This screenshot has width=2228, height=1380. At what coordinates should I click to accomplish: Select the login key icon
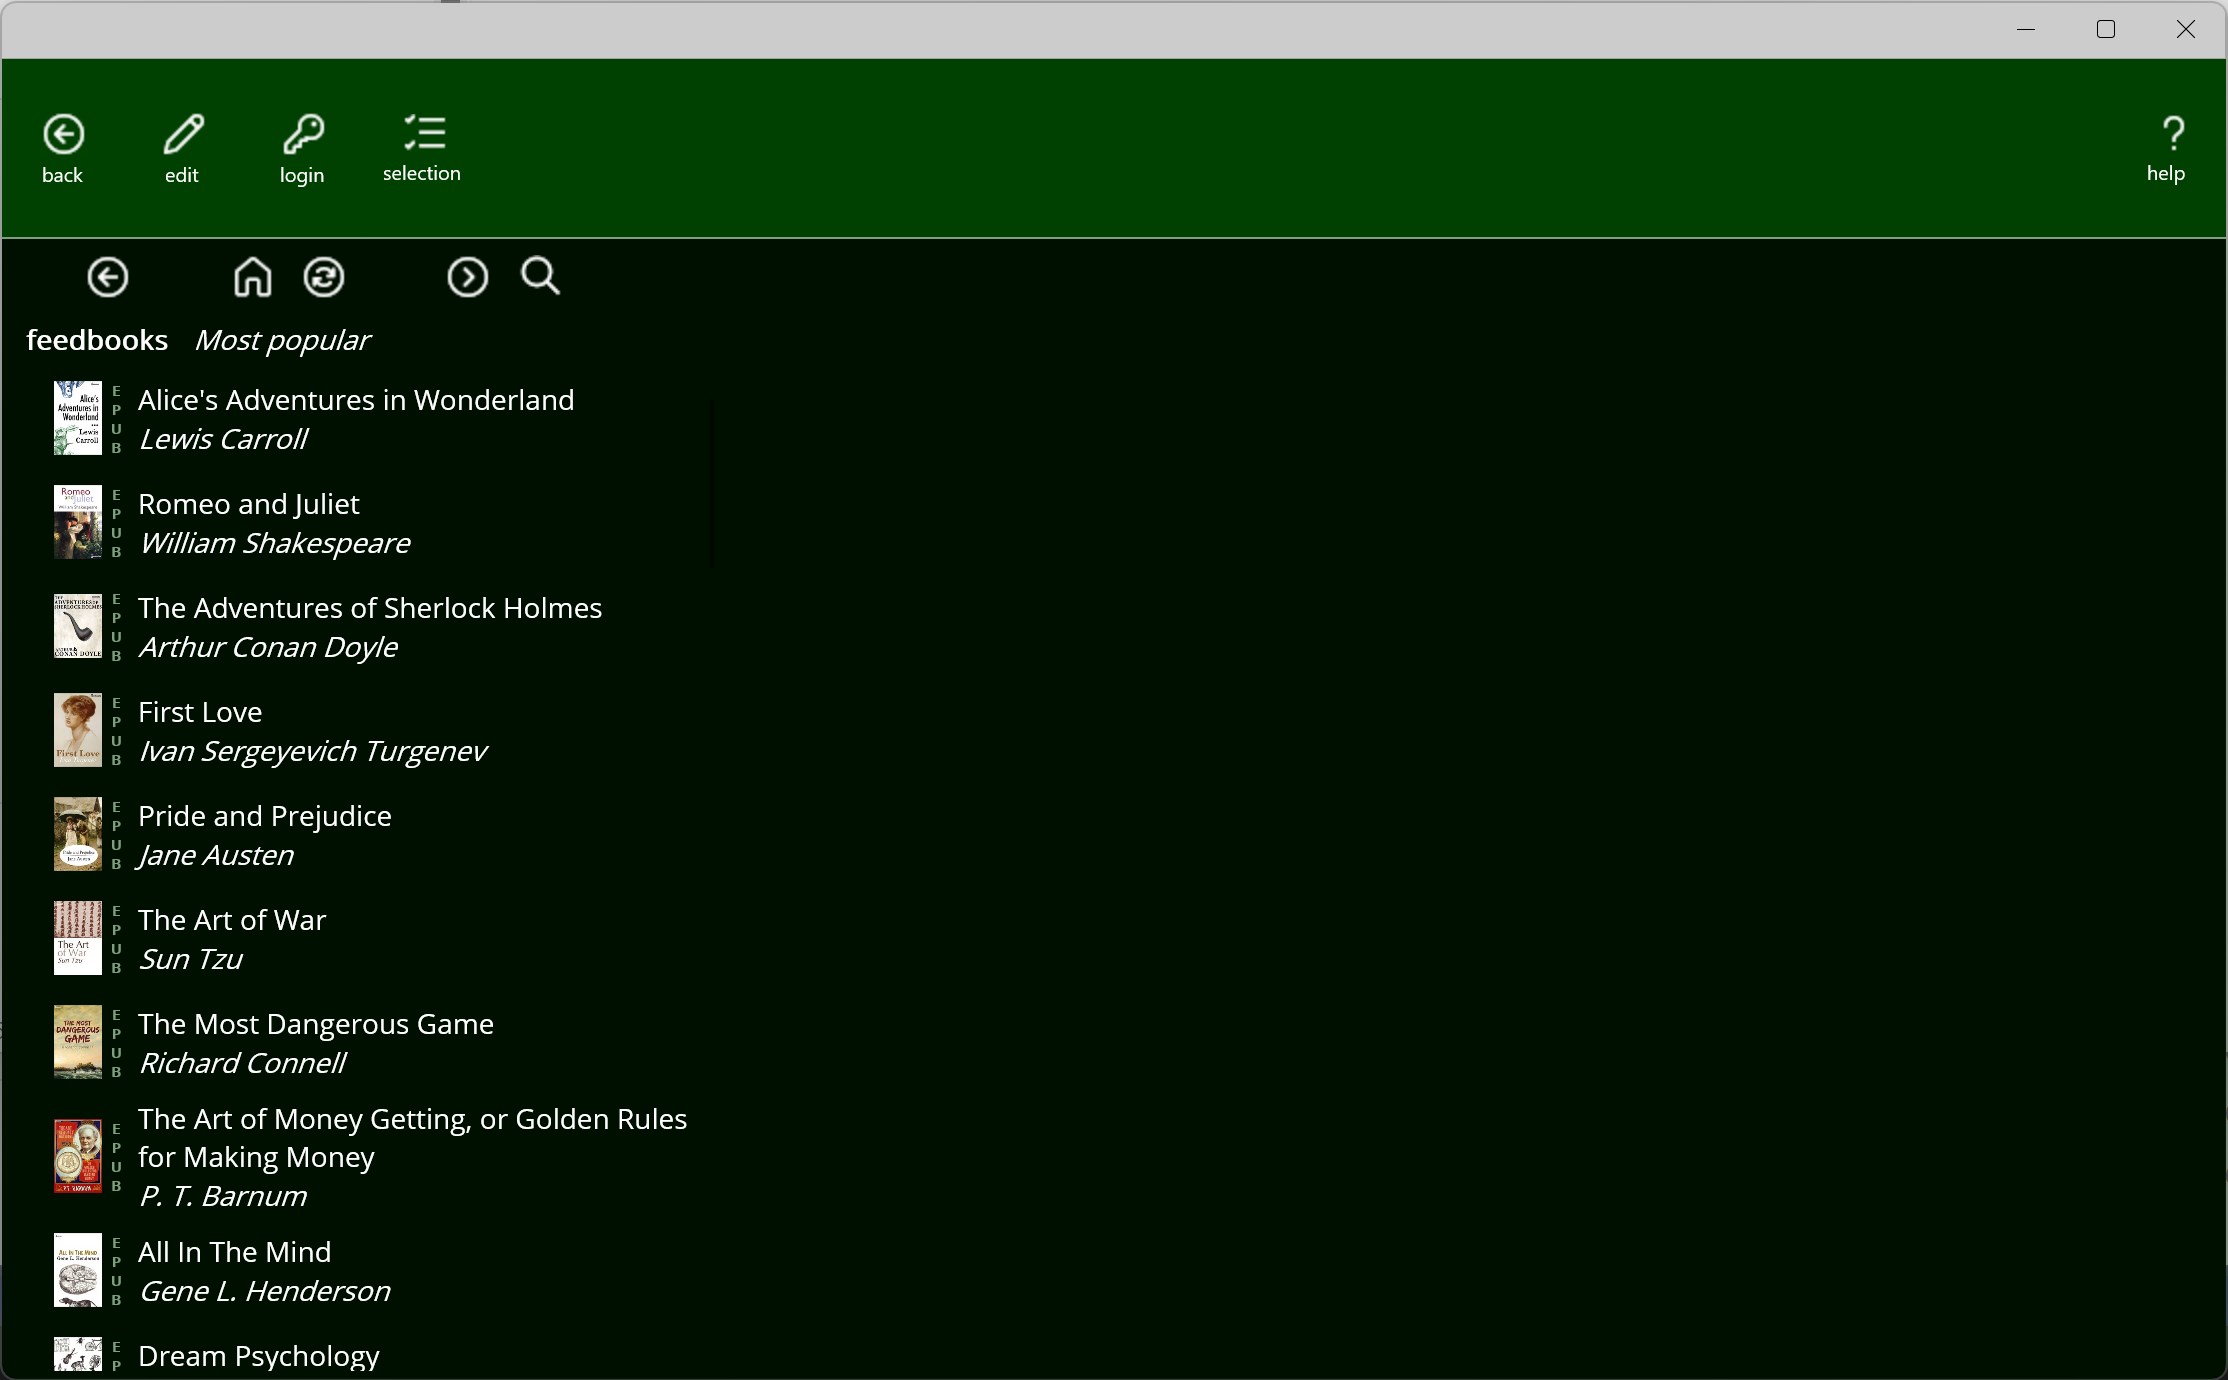[x=302, y=147]
